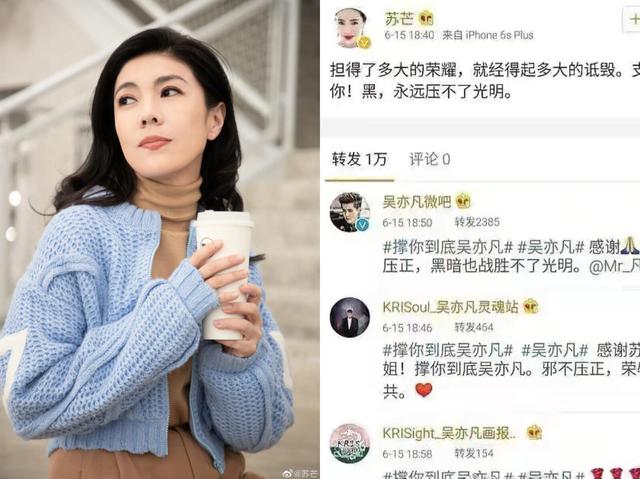Click the crown badge beside 苏芒

(x=427, y=18)
